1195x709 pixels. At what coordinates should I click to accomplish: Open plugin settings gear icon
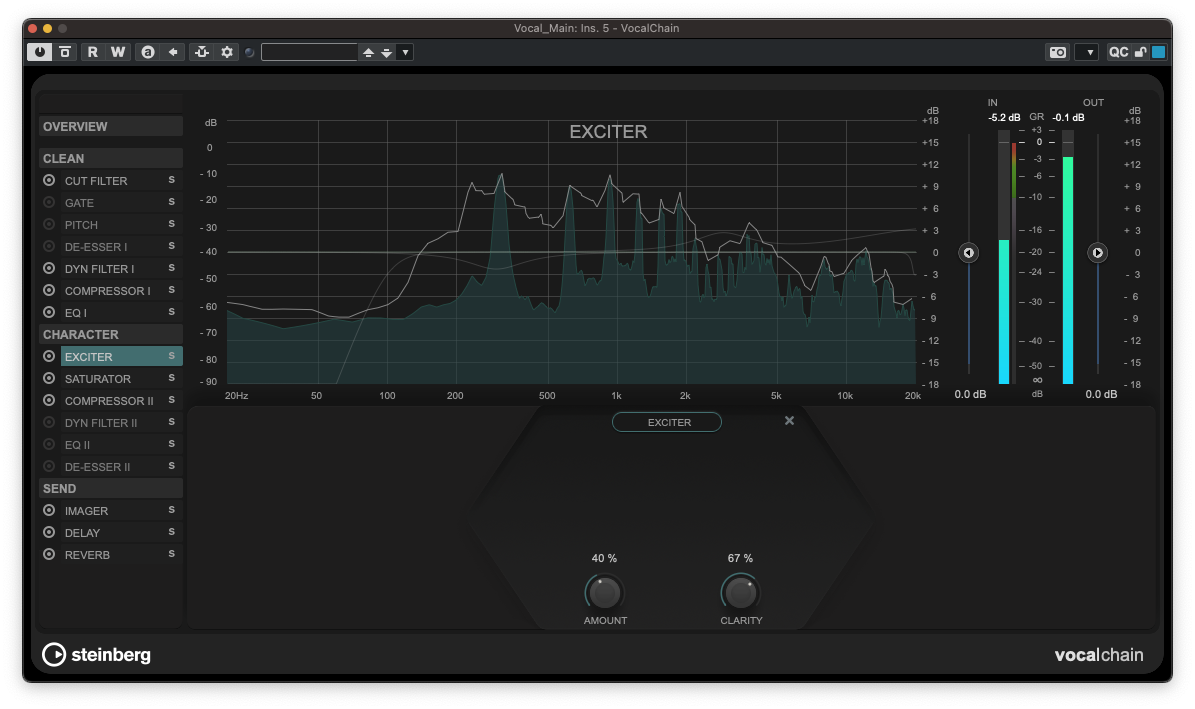pyautogui.click(x=227, y=52)
